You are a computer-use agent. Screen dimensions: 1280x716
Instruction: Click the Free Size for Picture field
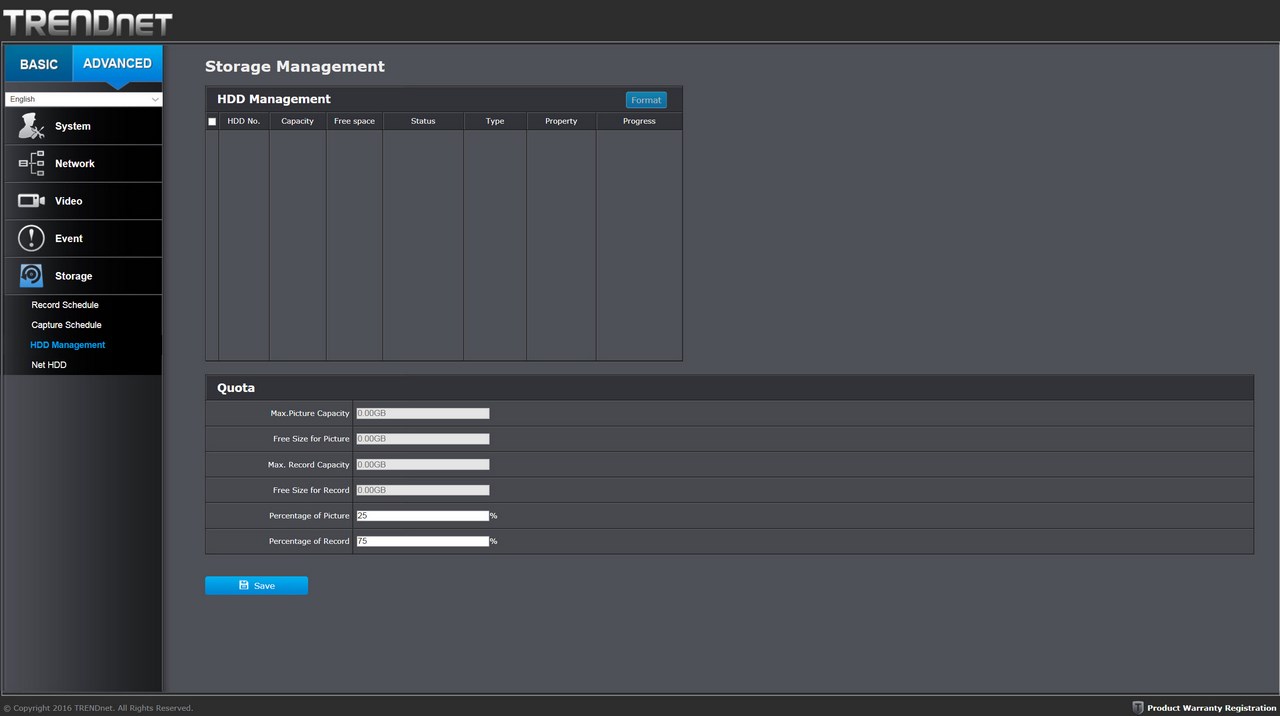click(x=422, y=439)
